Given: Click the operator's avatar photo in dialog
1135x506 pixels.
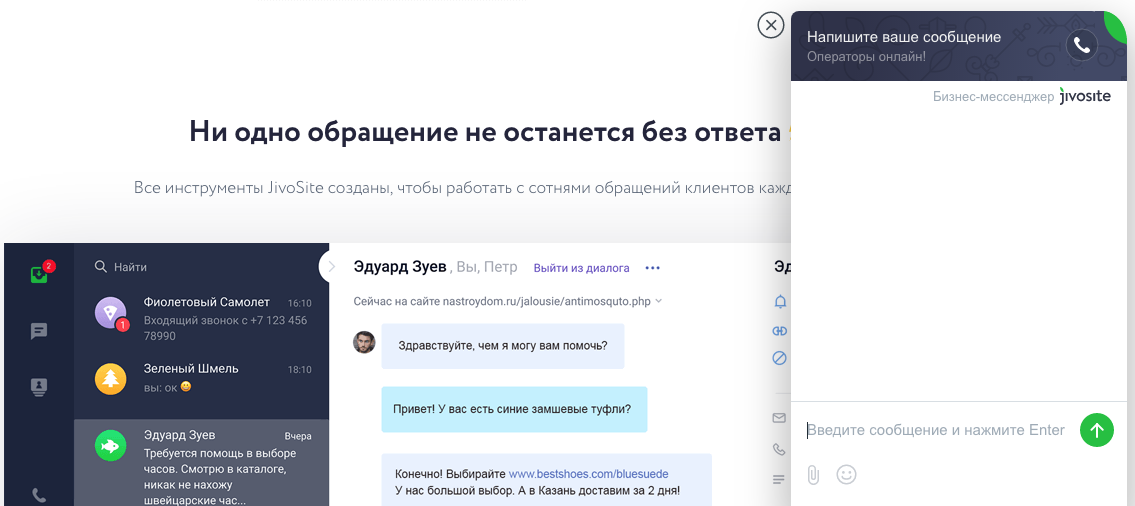Looking at the screenshot, I should 364,342.
